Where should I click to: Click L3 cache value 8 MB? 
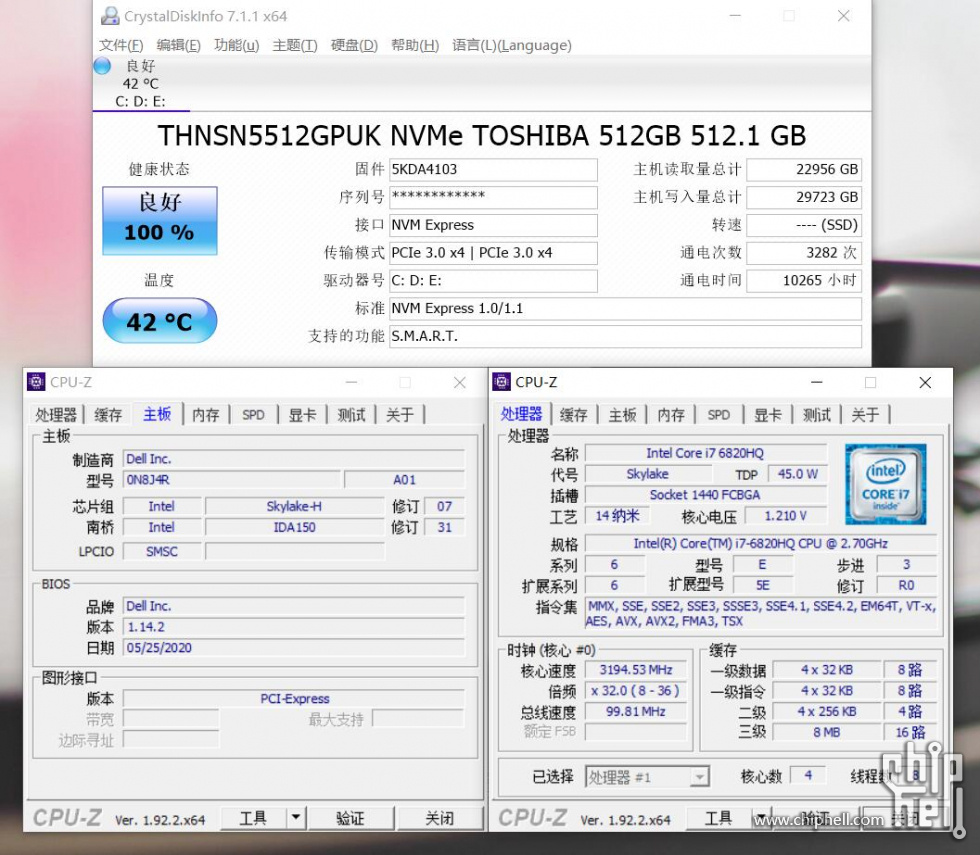[826, 732]
